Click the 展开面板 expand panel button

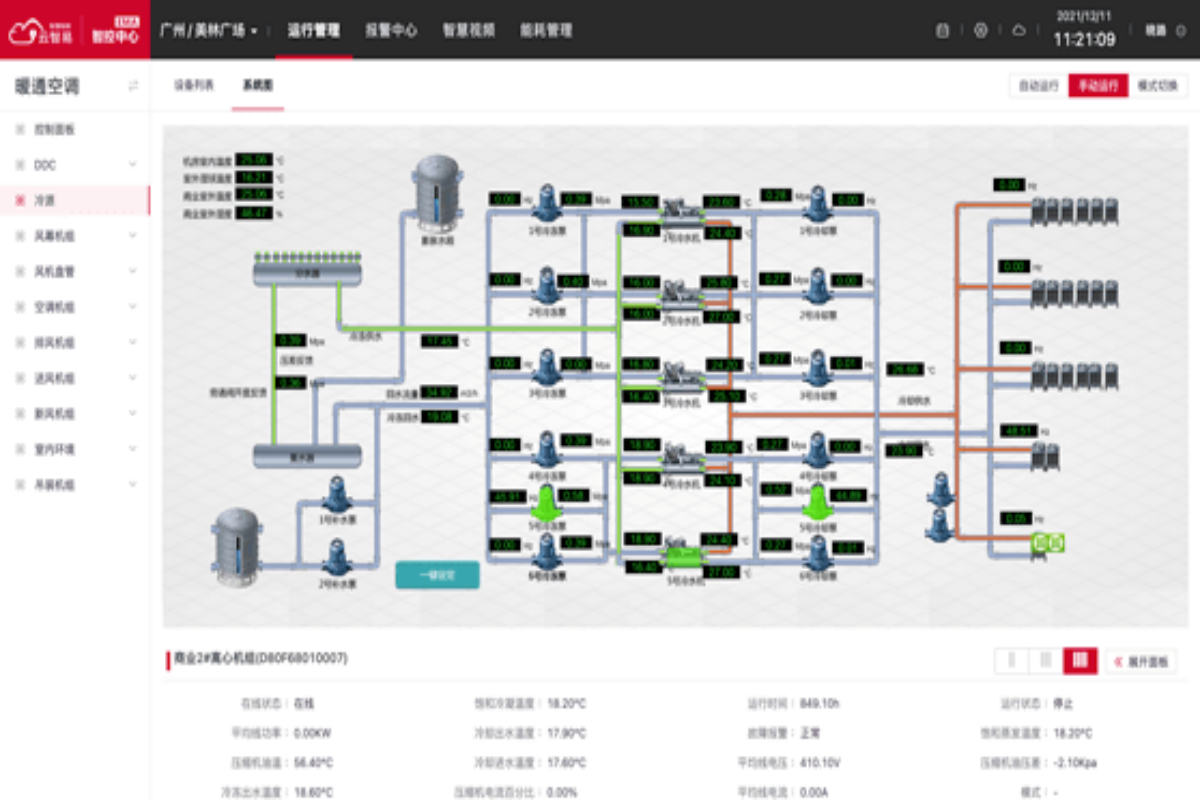[x=1141, y=661]
